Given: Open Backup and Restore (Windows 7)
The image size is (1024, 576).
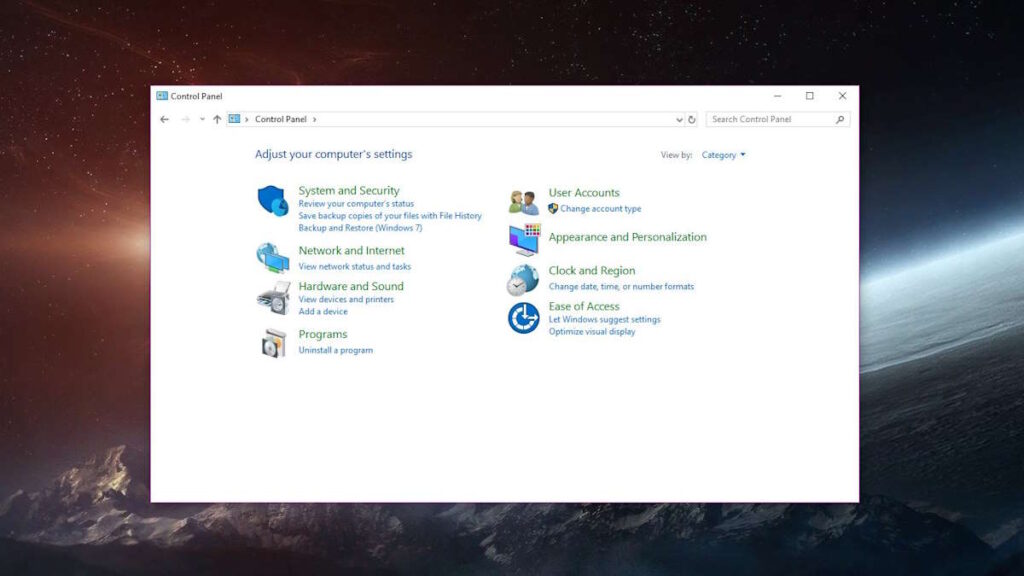Looking at the screenshot, I should tap(360, 228).
